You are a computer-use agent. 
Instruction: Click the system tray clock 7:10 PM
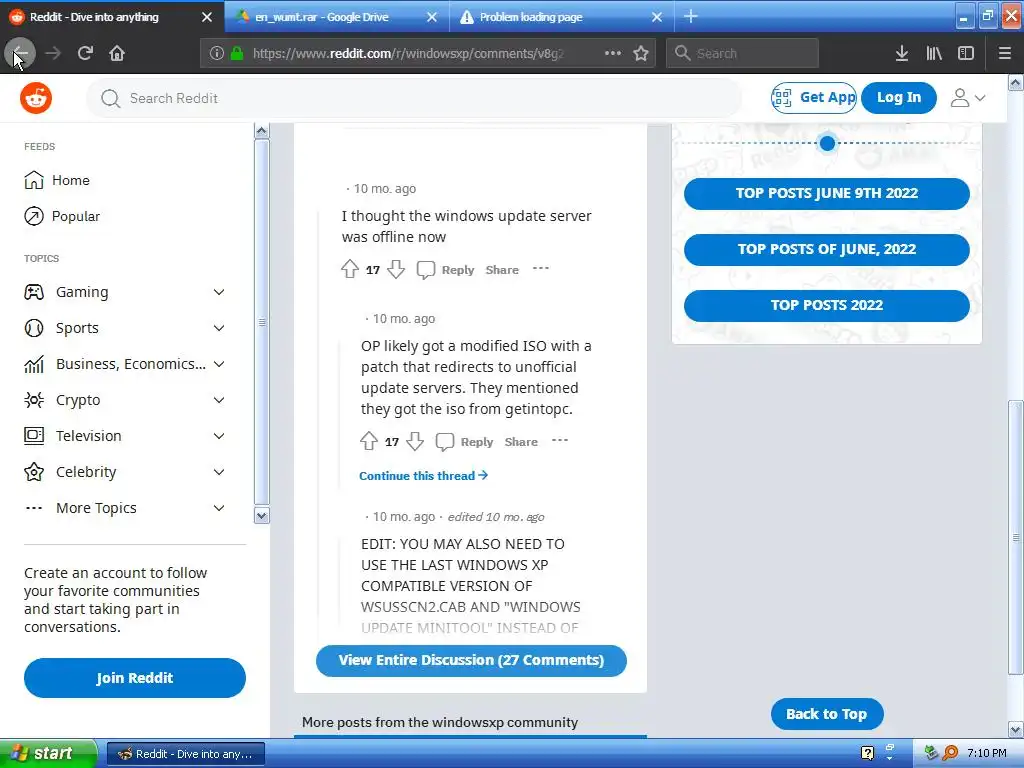coord(987,753)
